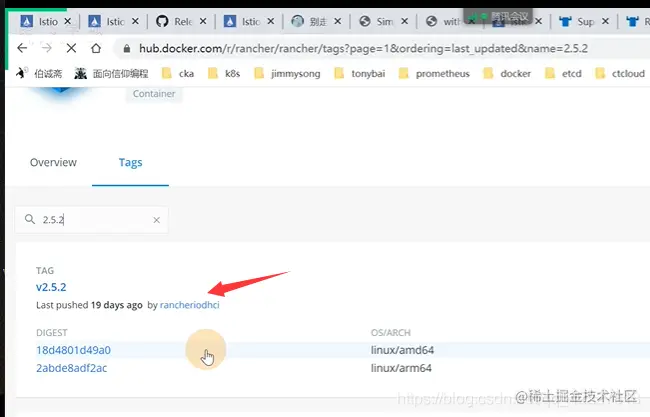Open the docker bookmark folder

pyautogui.click(x=507, y=73)
